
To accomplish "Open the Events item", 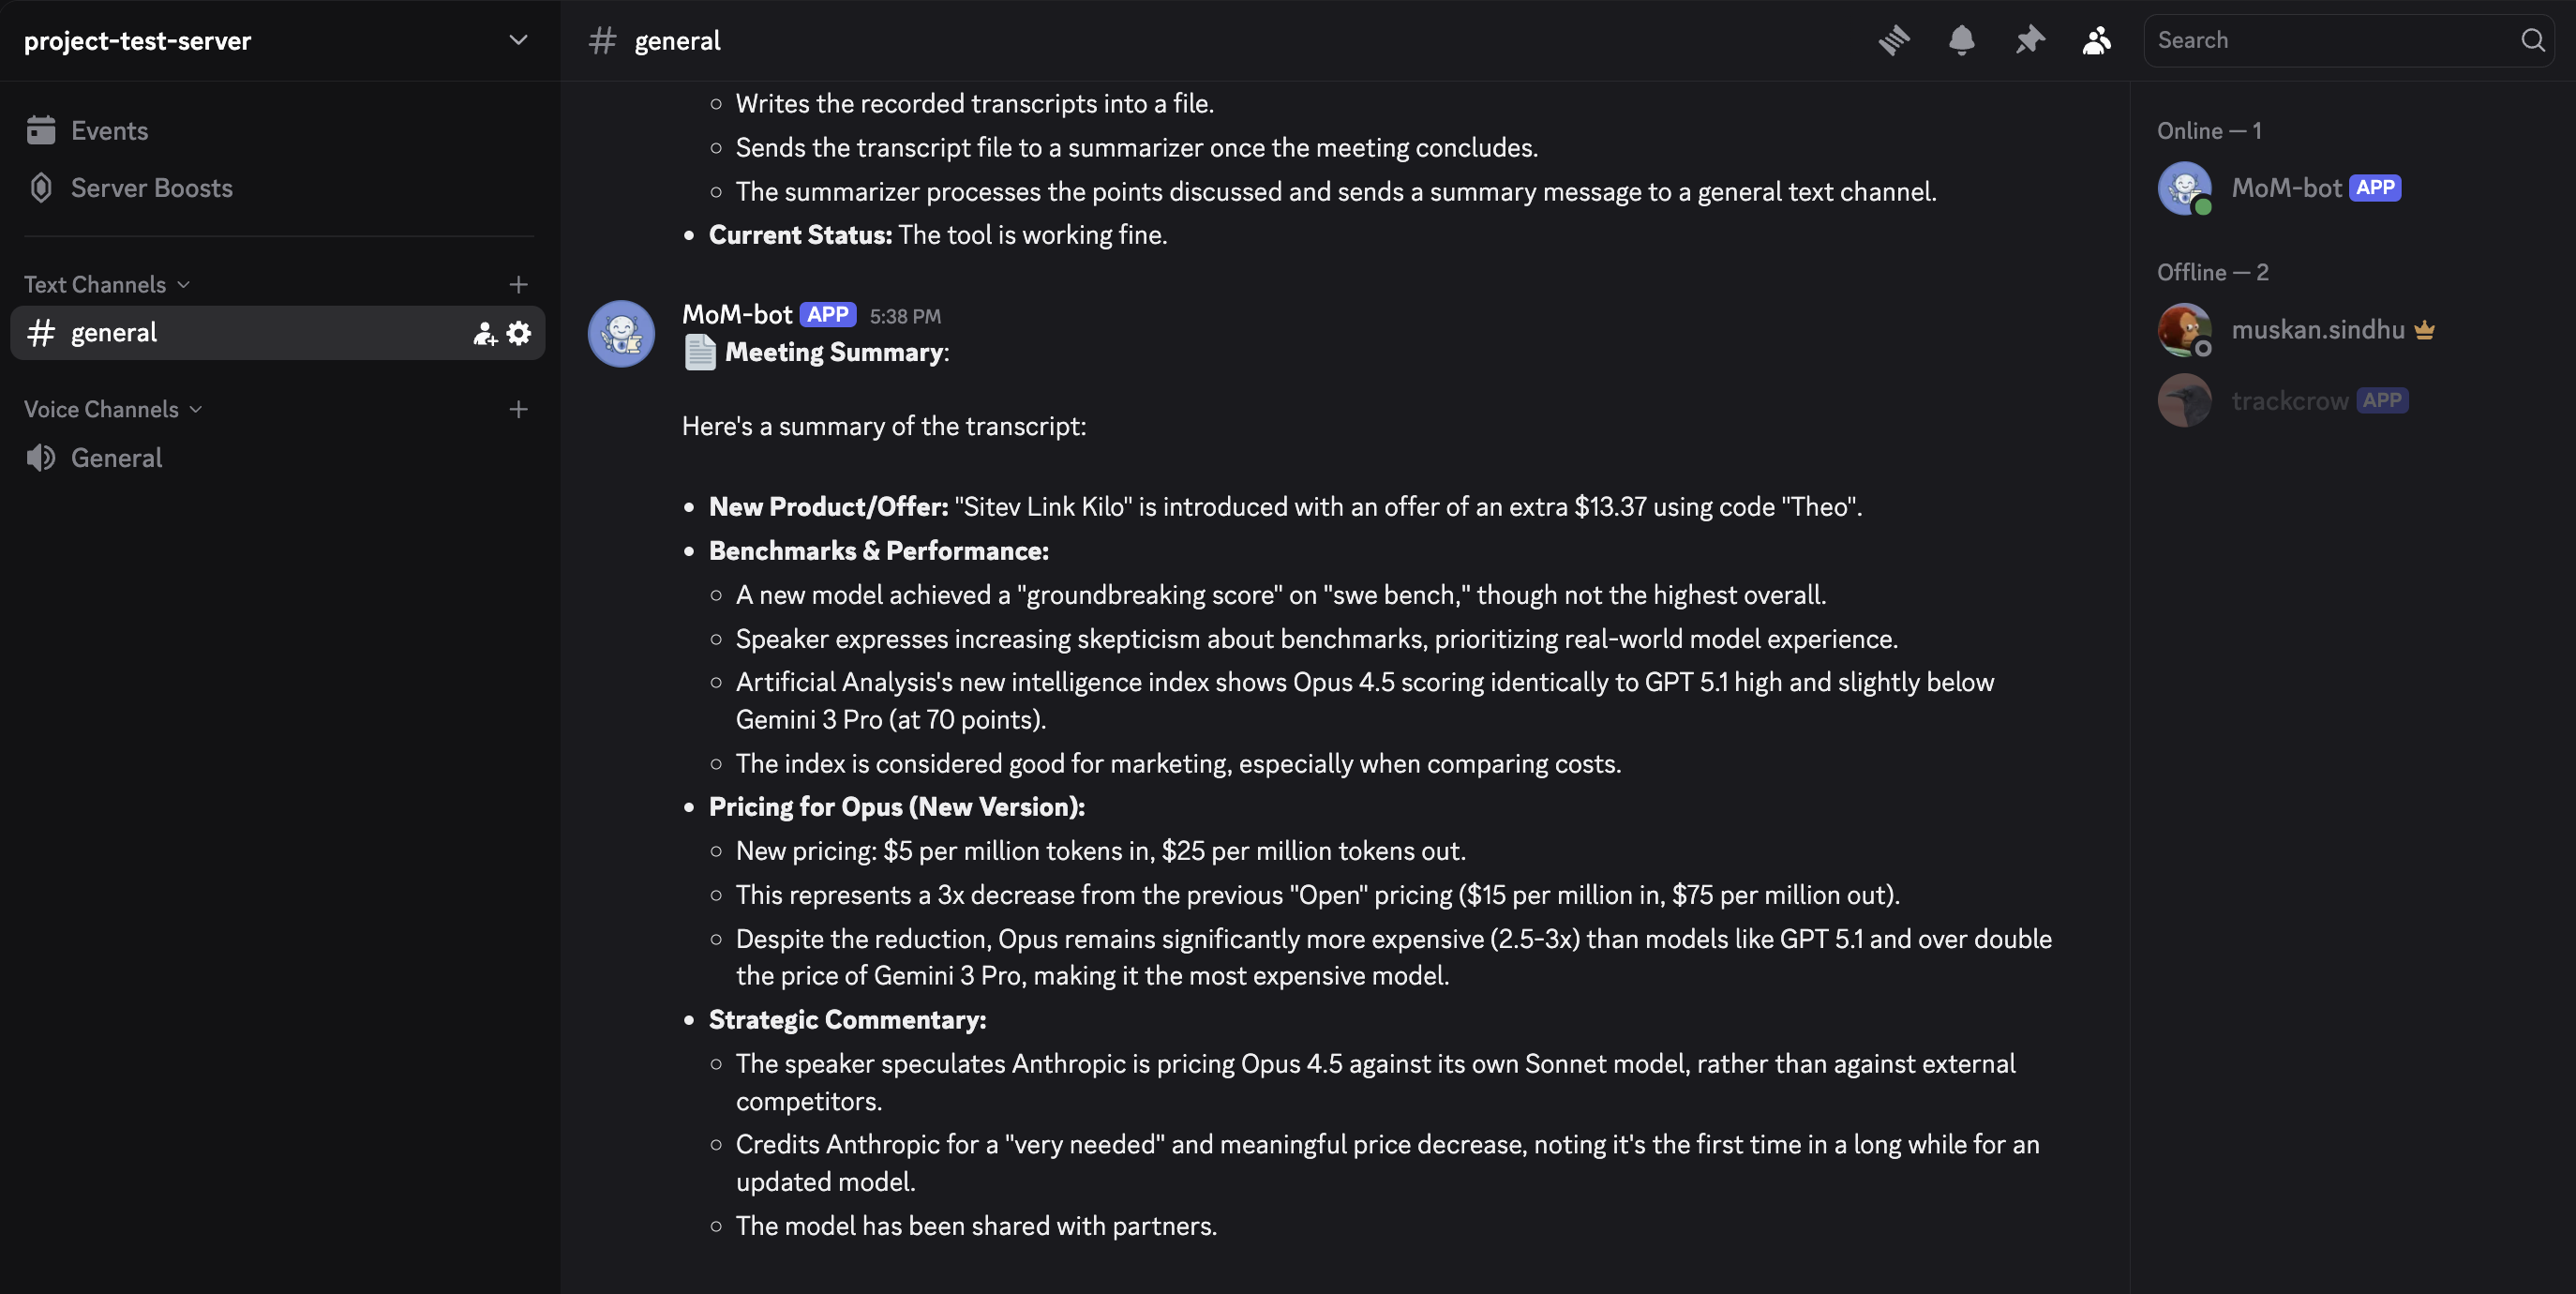I will tap(109, 131).
